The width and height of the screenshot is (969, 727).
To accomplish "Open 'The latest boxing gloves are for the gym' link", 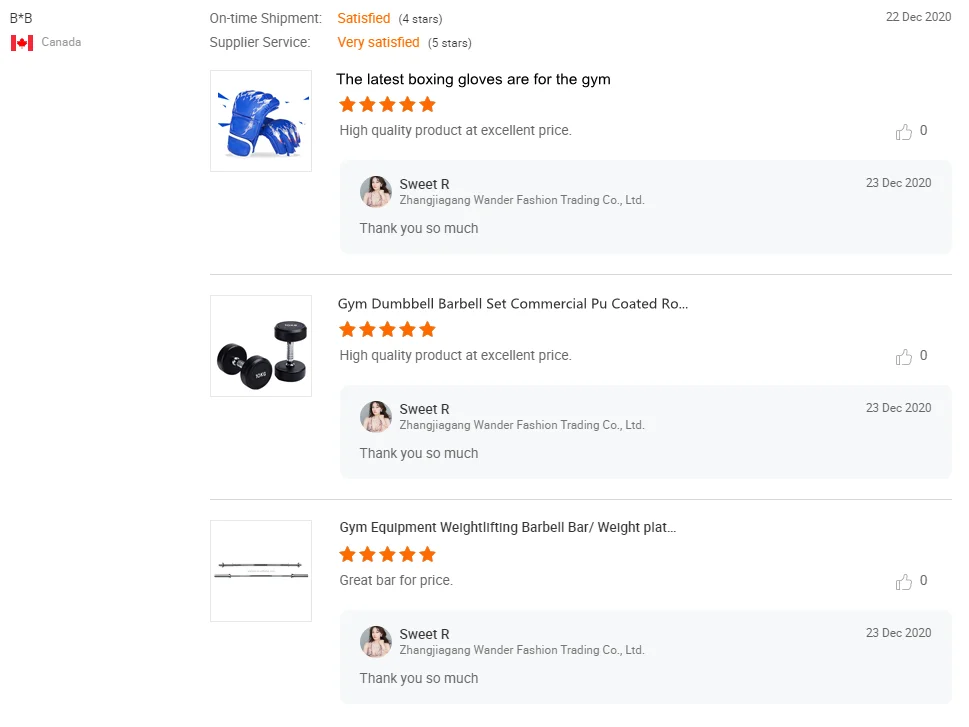I will pyautogui.click(x=473, y=79).
